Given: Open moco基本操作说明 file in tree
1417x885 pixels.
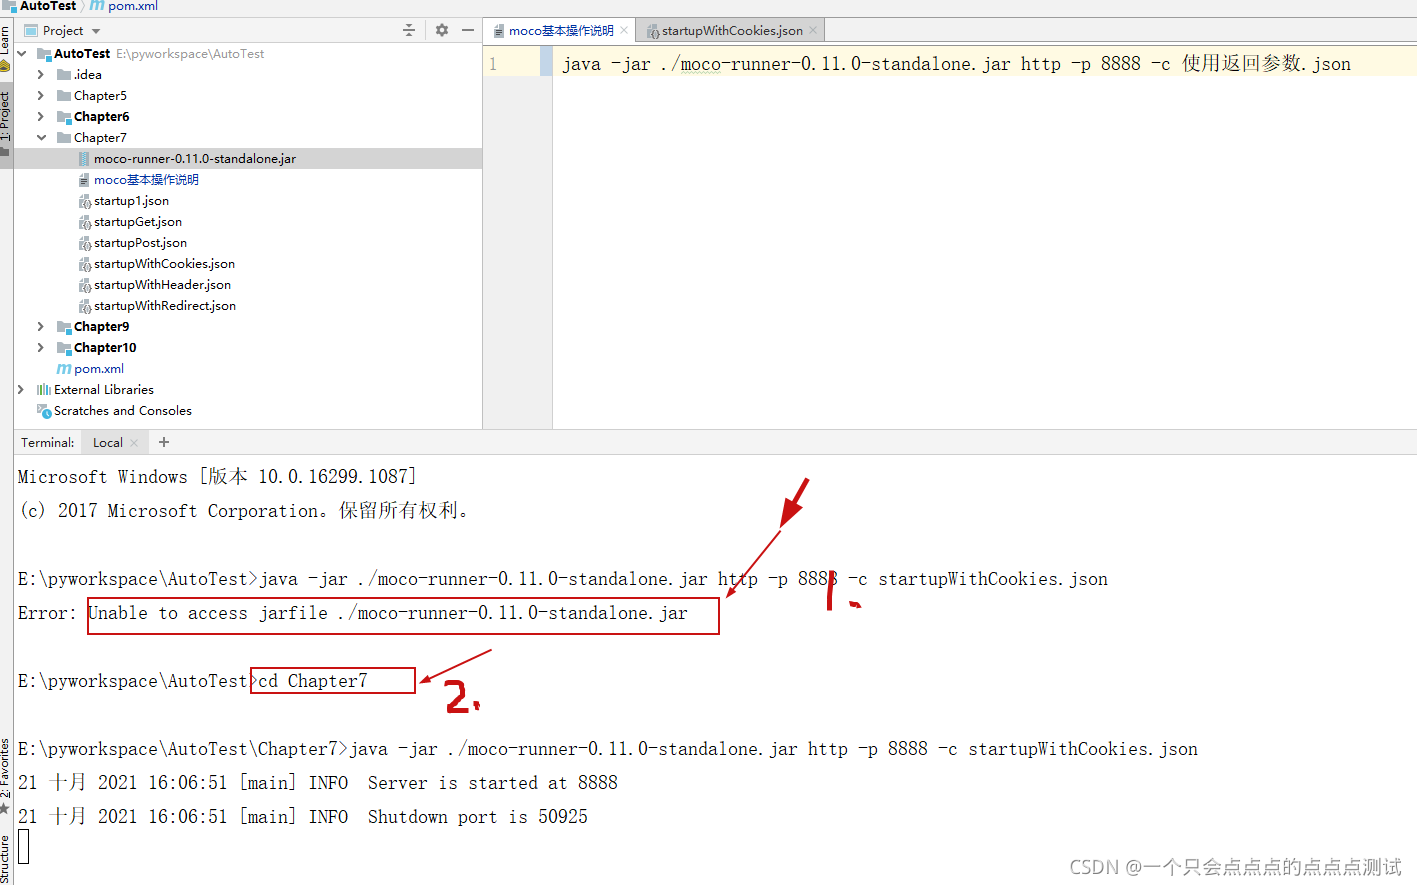Looking at the screenshot, I should pyautogui.click(x=146, y=179).
